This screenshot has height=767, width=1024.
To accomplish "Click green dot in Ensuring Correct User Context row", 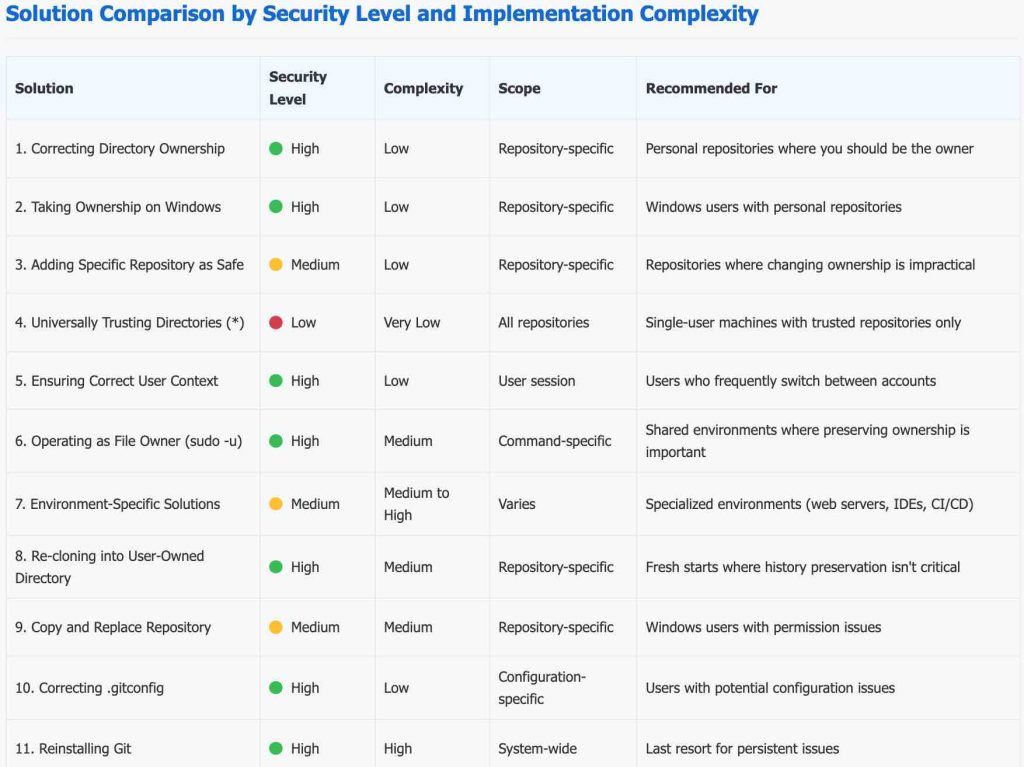I will (276, 381).
